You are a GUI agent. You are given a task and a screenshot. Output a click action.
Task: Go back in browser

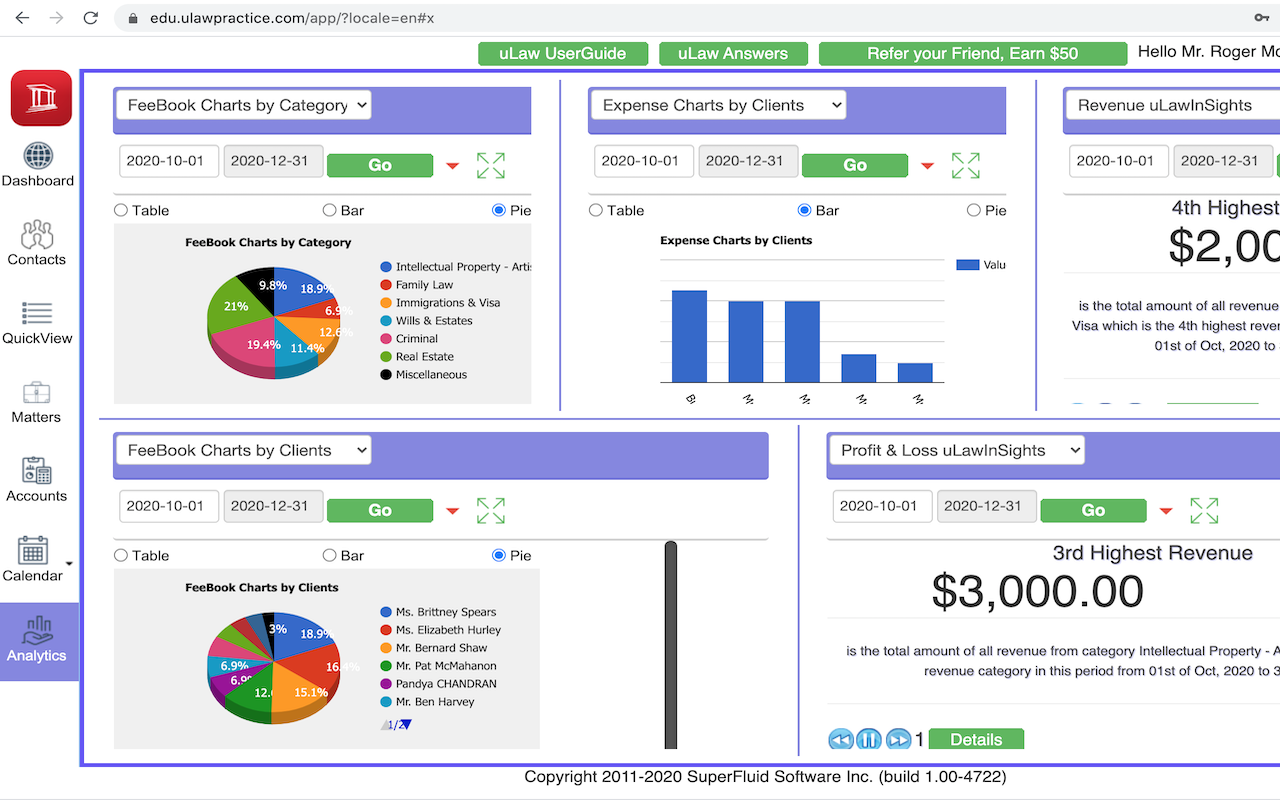click(x=23, y=18)
